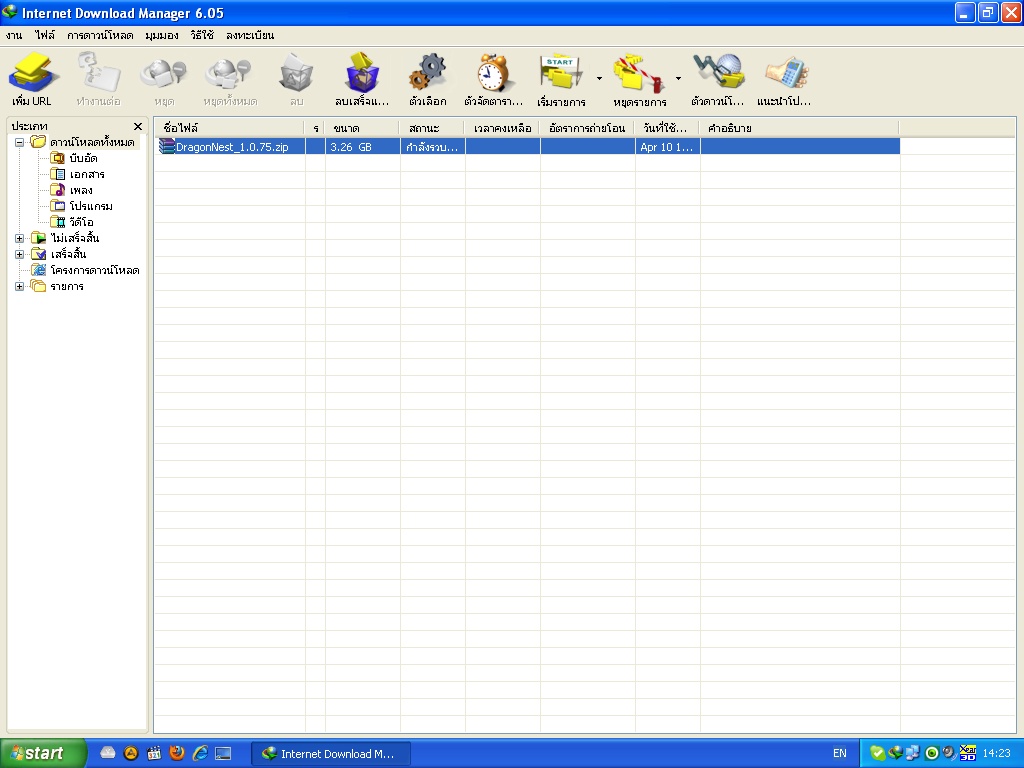Image resolution: width=1024 pixels, height=768 pixels.
Task: Click Internet Download Manager taskbar button
Action: [331, 754]
